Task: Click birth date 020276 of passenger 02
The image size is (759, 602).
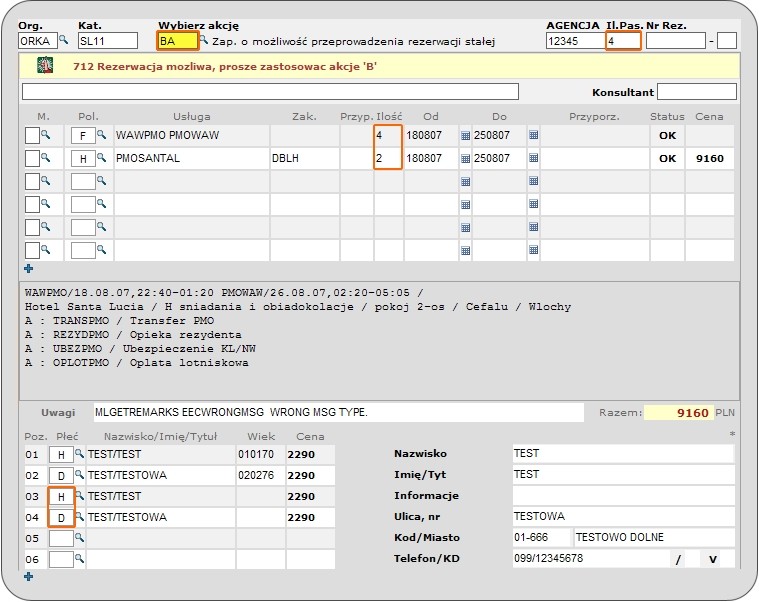Action: tap(256, 475)
